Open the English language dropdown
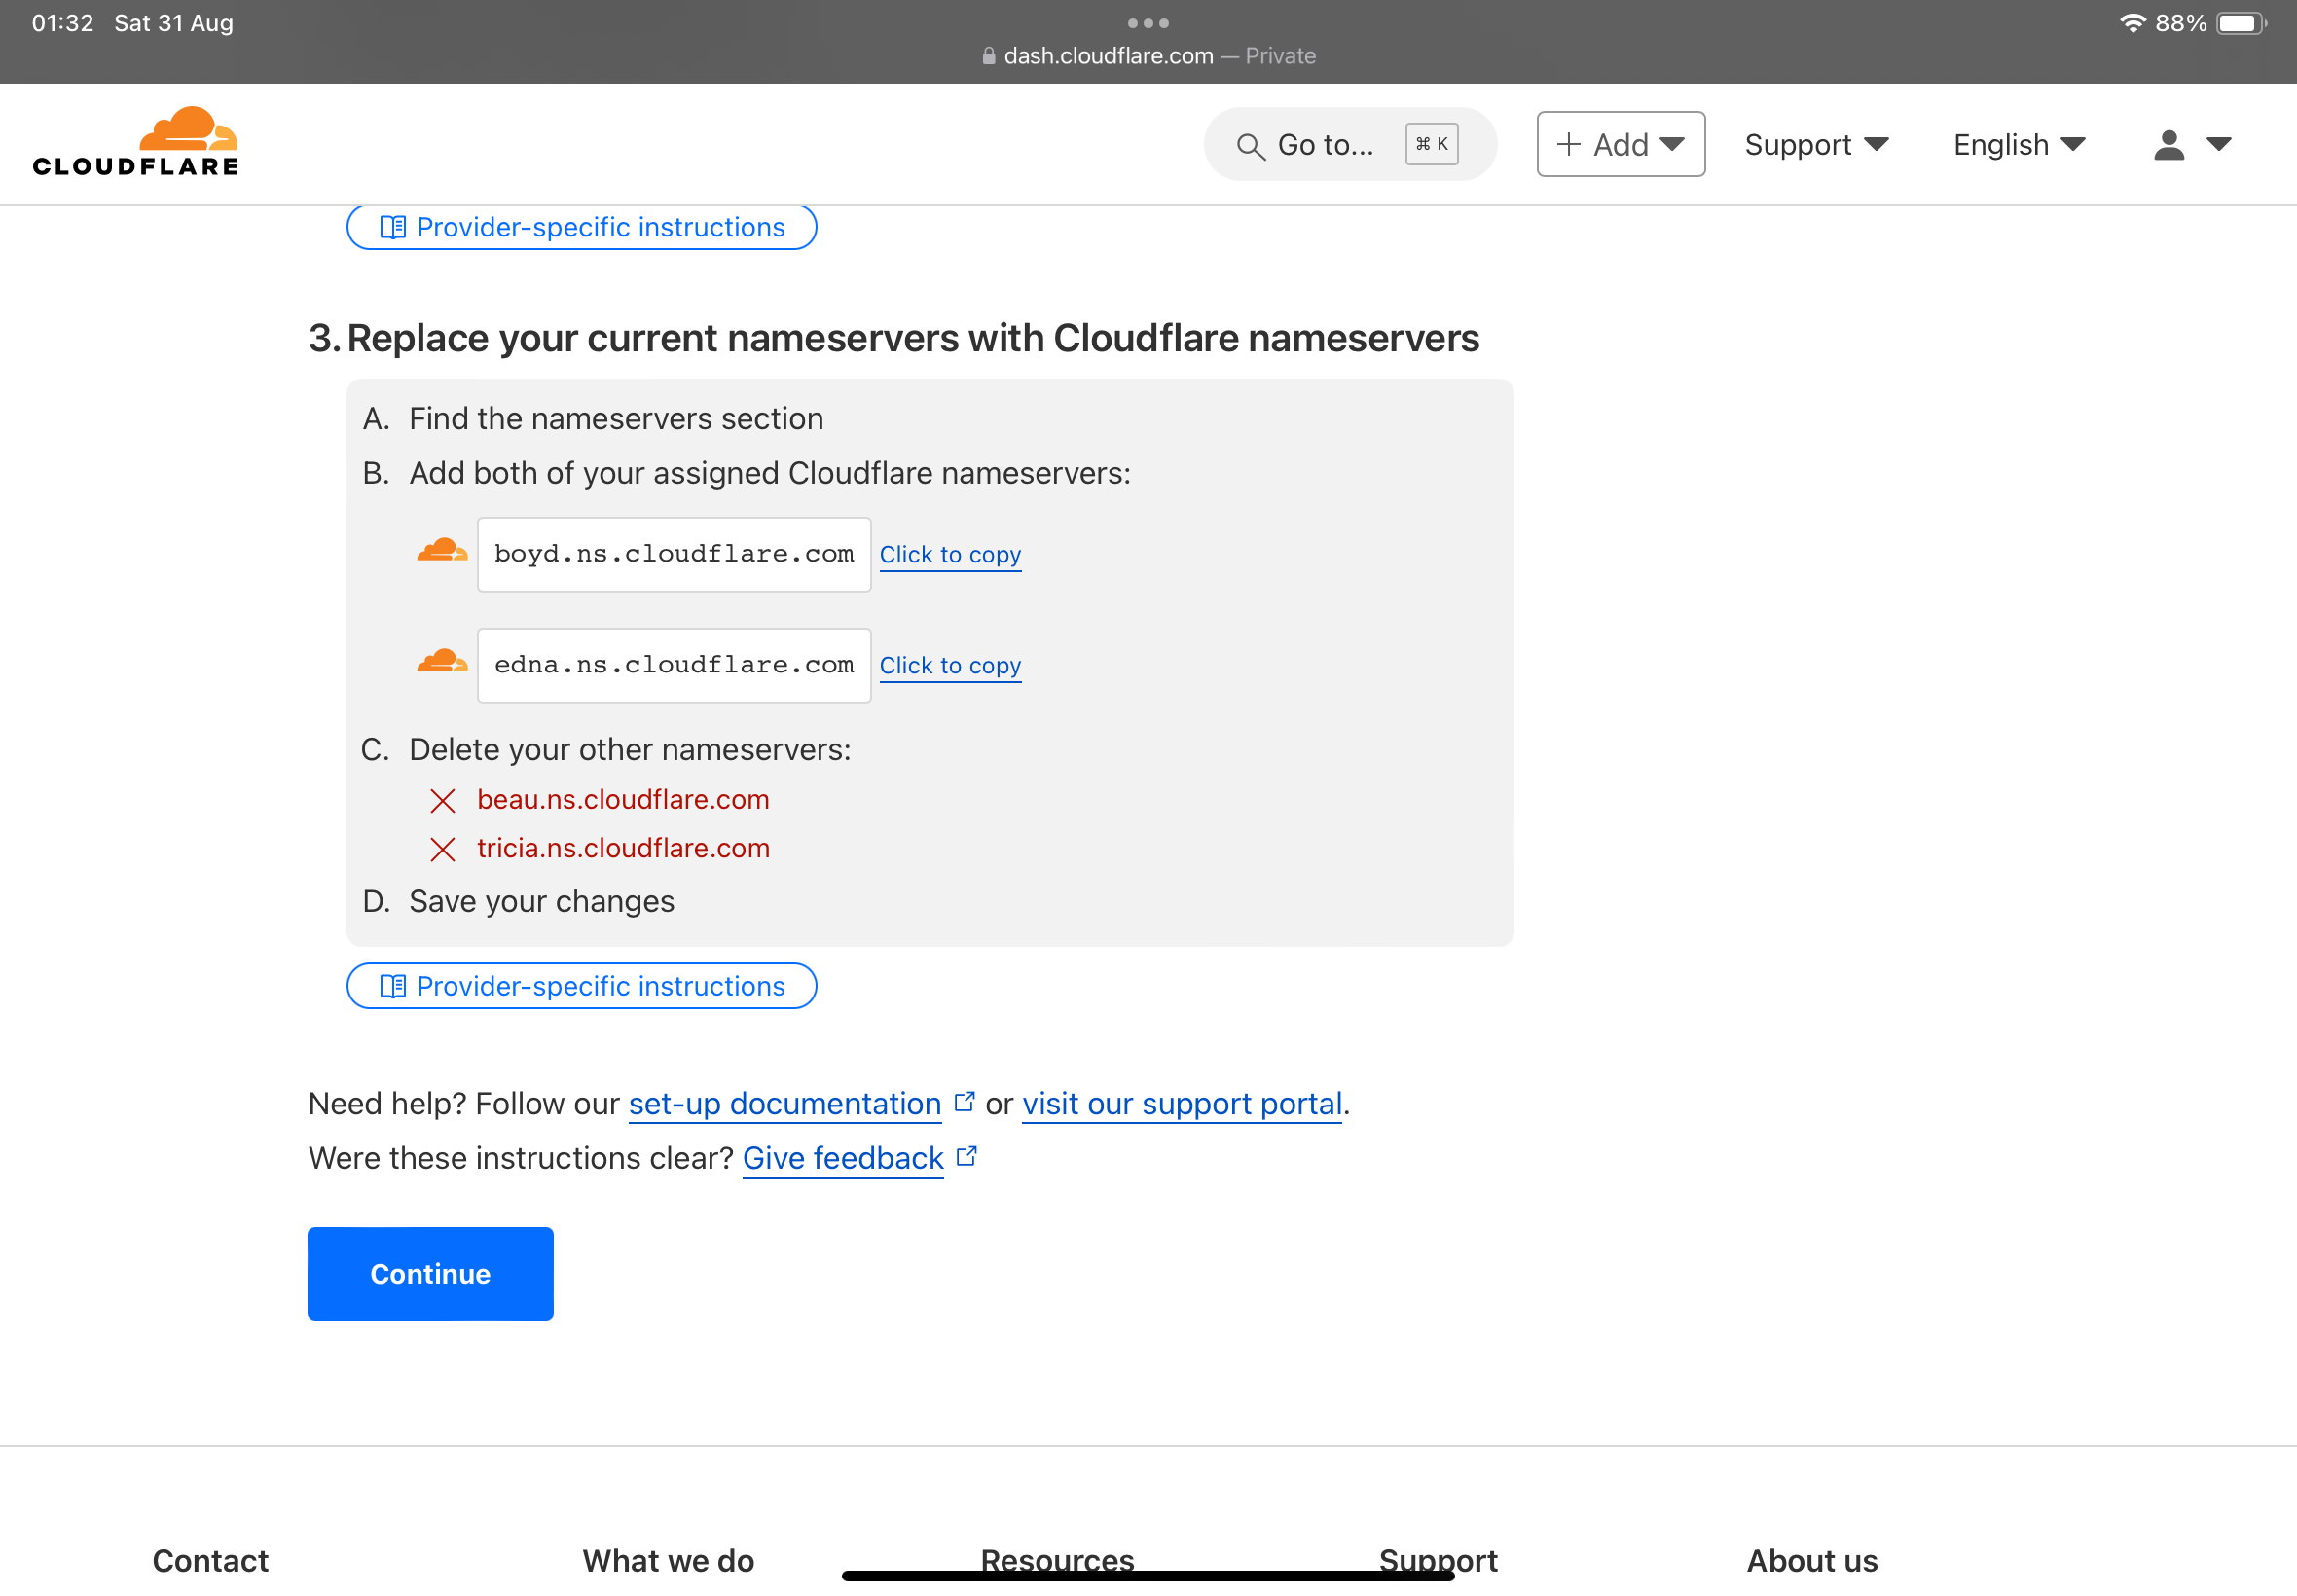 pyautogui.click(x=2018, y=145)
